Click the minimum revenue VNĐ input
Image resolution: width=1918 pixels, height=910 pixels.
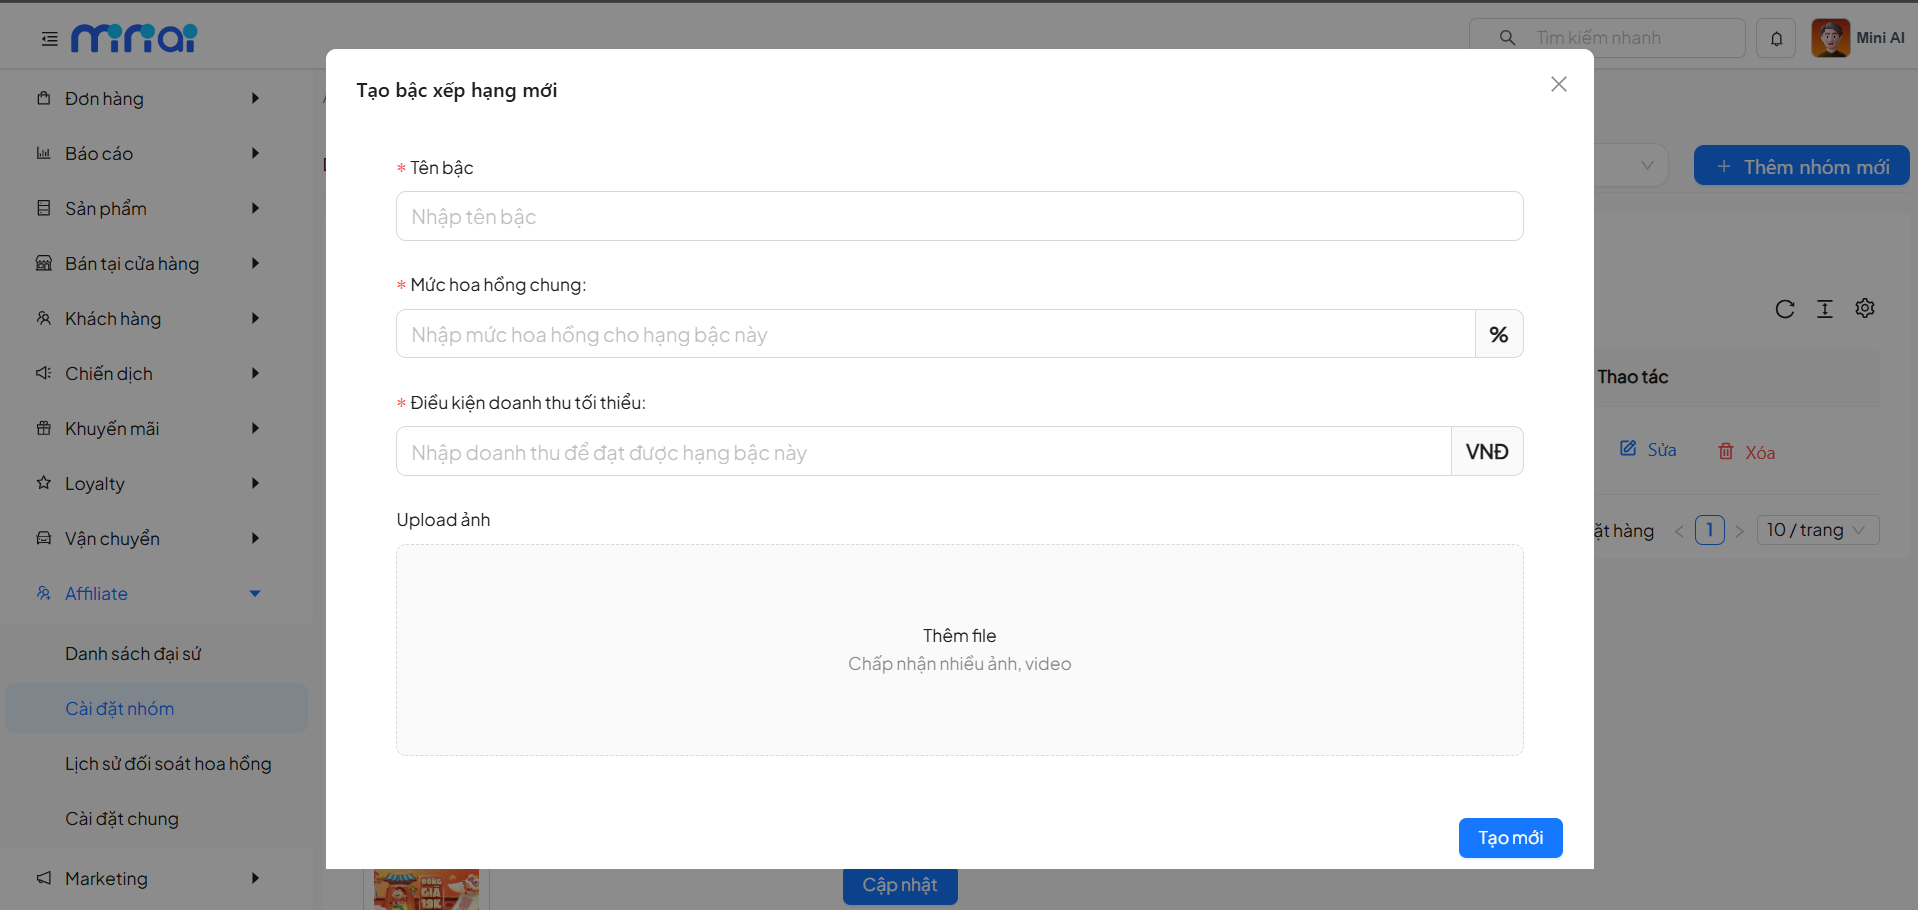[923, 452]
